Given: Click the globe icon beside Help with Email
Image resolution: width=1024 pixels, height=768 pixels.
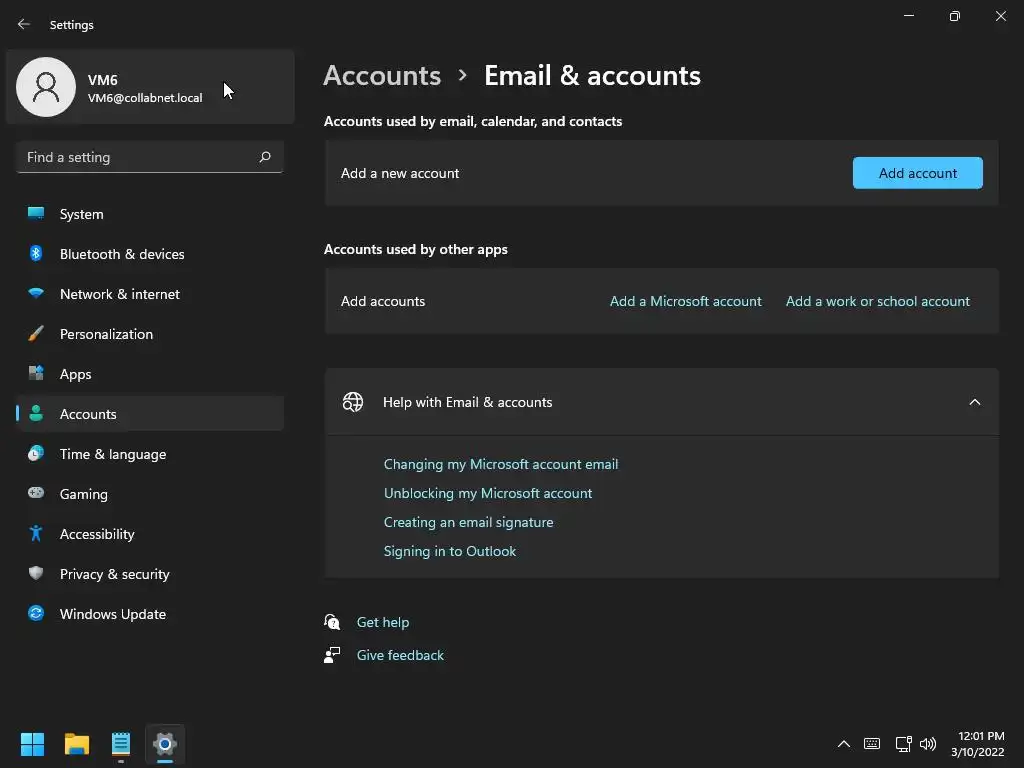Looking at the screenshot, I should click(x=353, y=402).
